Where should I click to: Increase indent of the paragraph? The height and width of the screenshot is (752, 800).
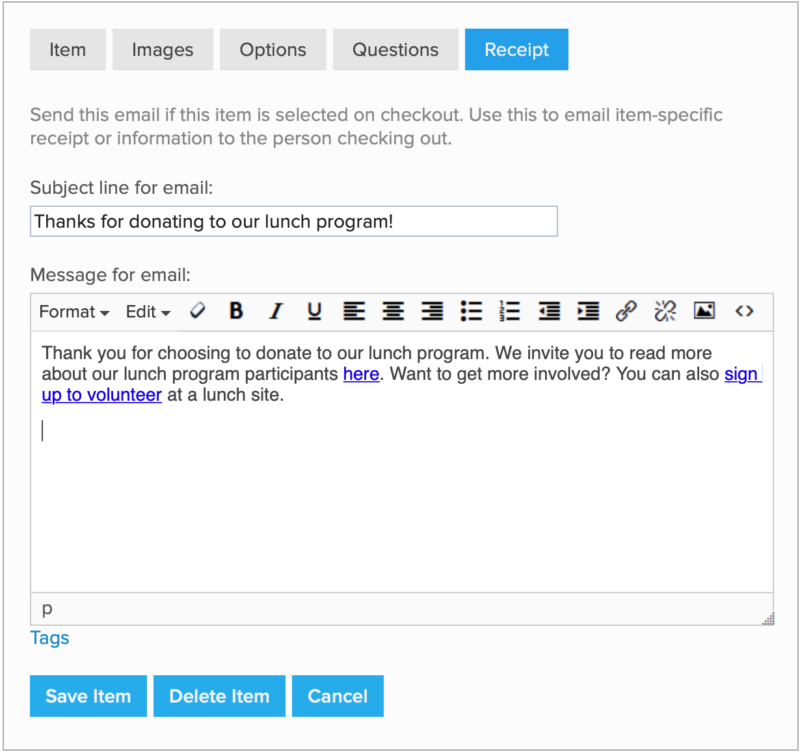click(588, 311)
